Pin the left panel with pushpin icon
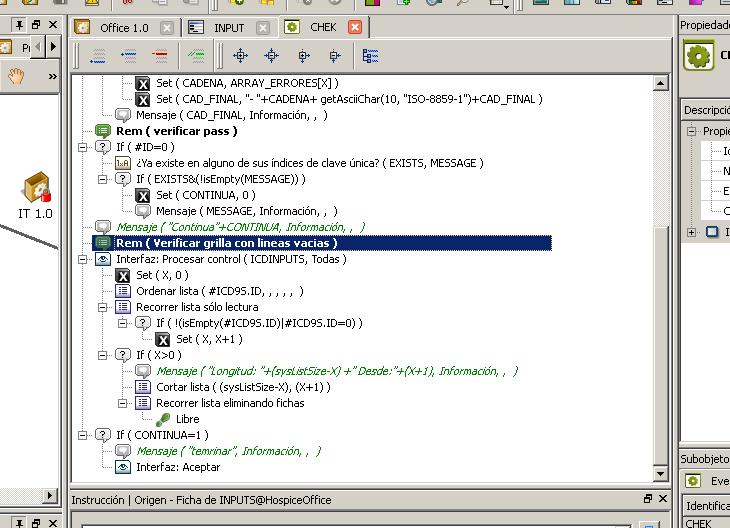Screen dimensions: 730x528 [19, 25]
